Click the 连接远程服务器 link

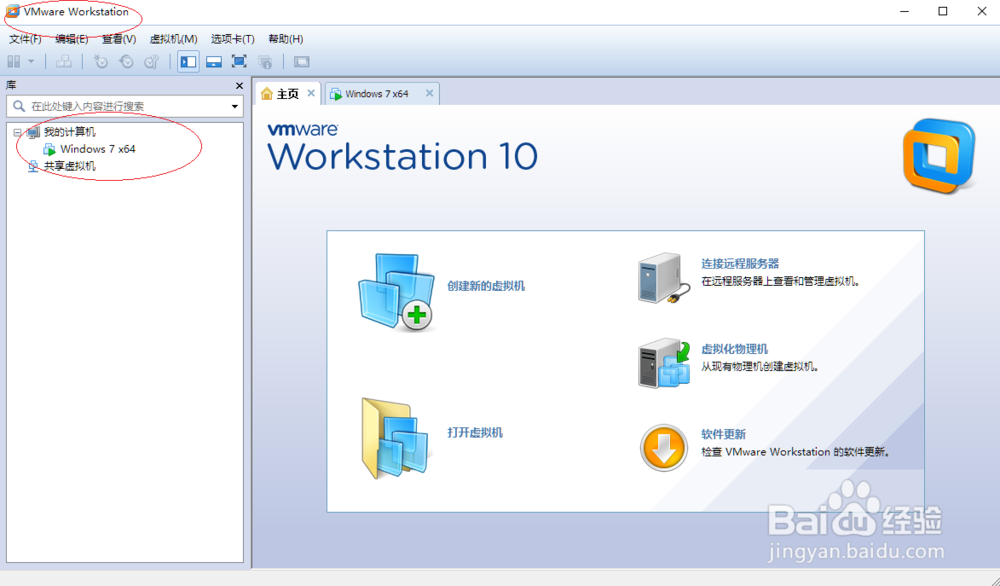click(740, 263)
